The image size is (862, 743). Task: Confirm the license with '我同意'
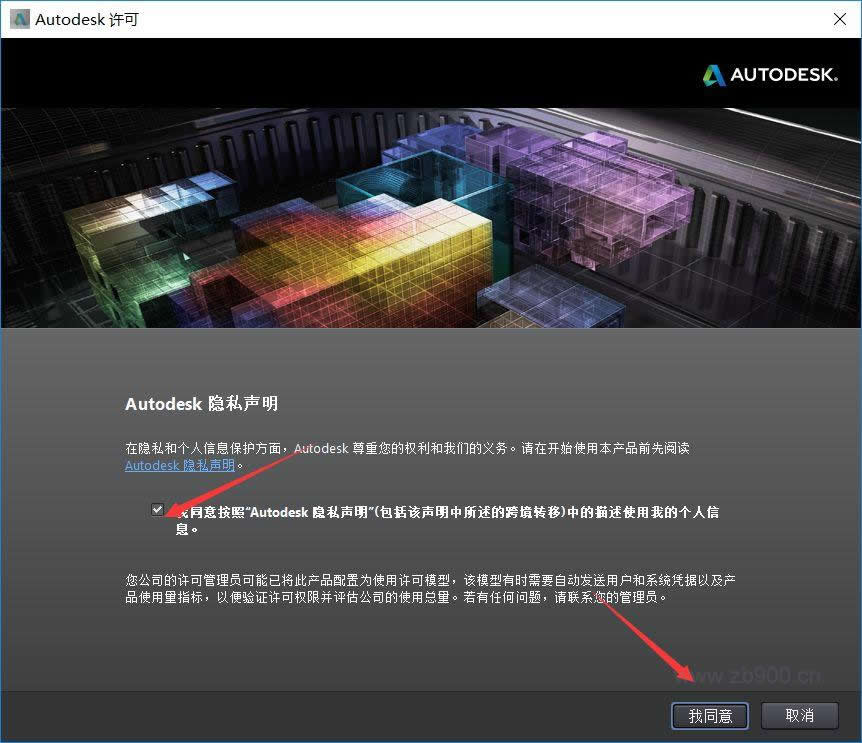[x=709, y=716]
